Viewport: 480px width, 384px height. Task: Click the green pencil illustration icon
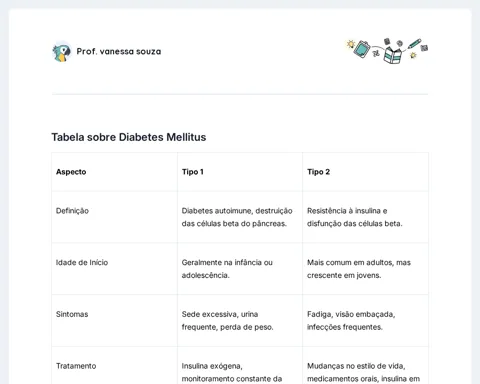(x=415, y=43)
